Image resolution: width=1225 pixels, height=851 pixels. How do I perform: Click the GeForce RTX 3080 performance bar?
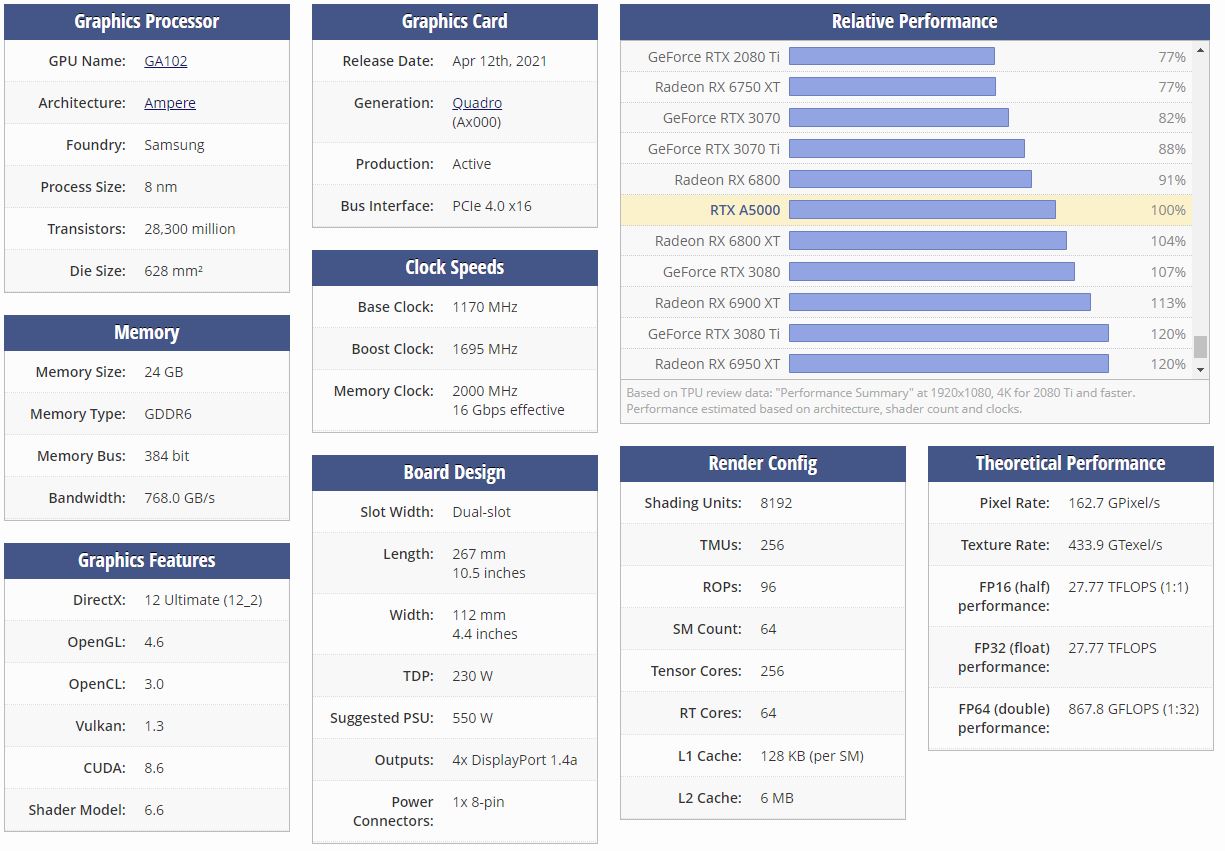click(x=932, y=272)
